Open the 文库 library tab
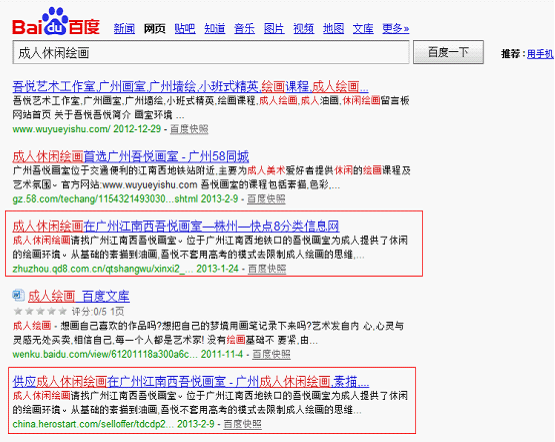The width and height of the screenshot is (555, 442). tap(363, 29)
